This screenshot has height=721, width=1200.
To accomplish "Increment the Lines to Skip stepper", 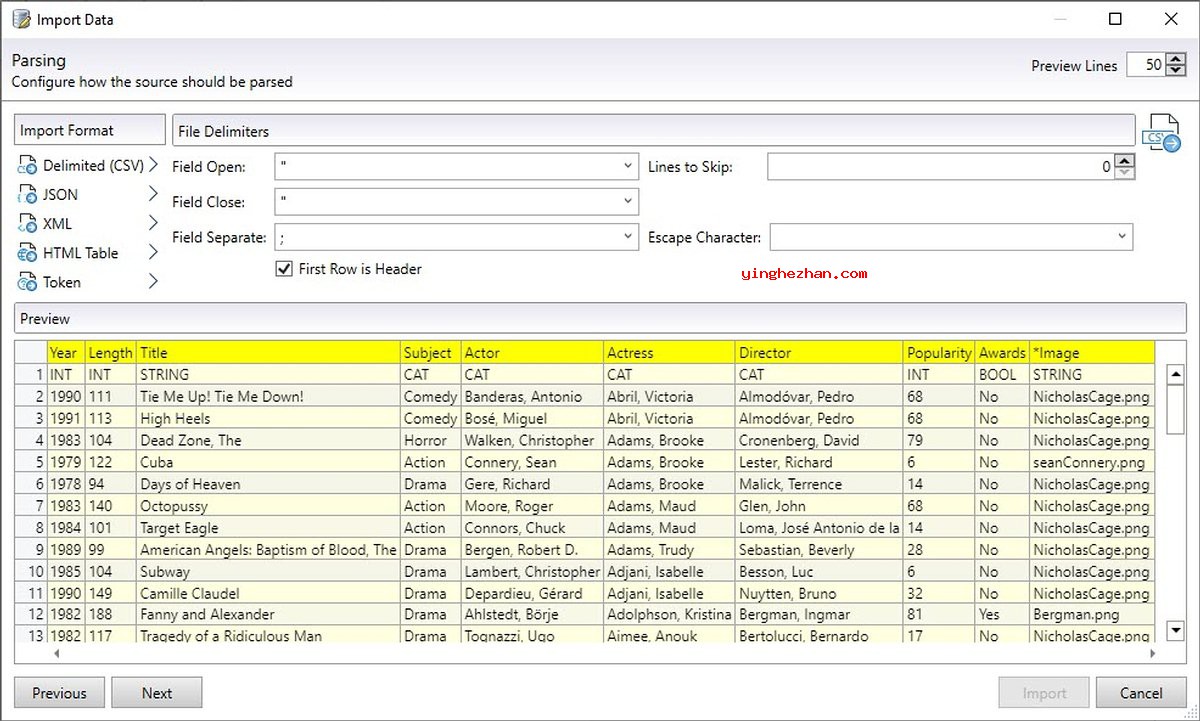I will click(1125, 161).
